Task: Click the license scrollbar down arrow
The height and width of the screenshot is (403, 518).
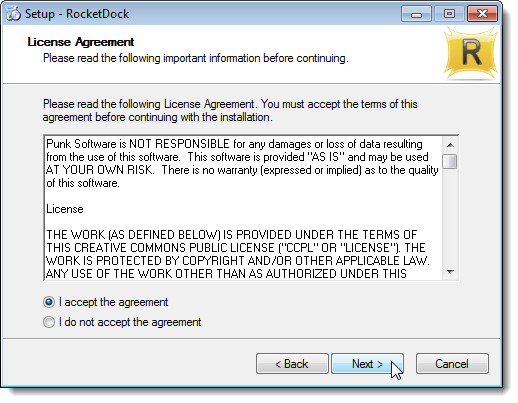Action: [x=450, y=272]
